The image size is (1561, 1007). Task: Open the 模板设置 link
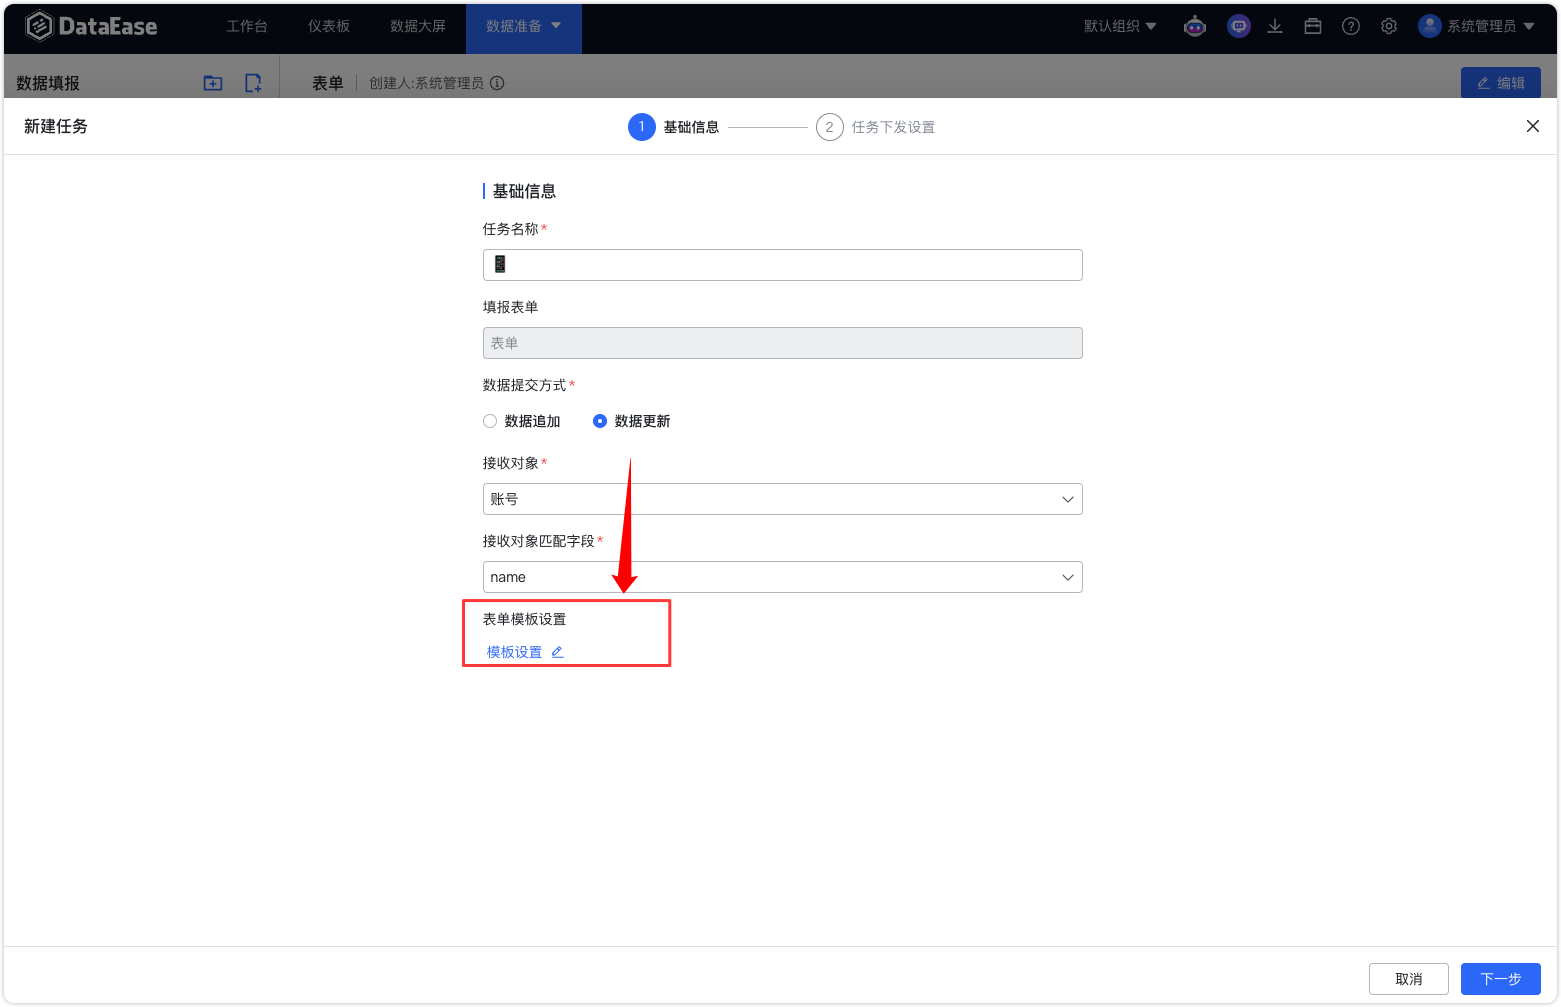(x=514, y=652)
